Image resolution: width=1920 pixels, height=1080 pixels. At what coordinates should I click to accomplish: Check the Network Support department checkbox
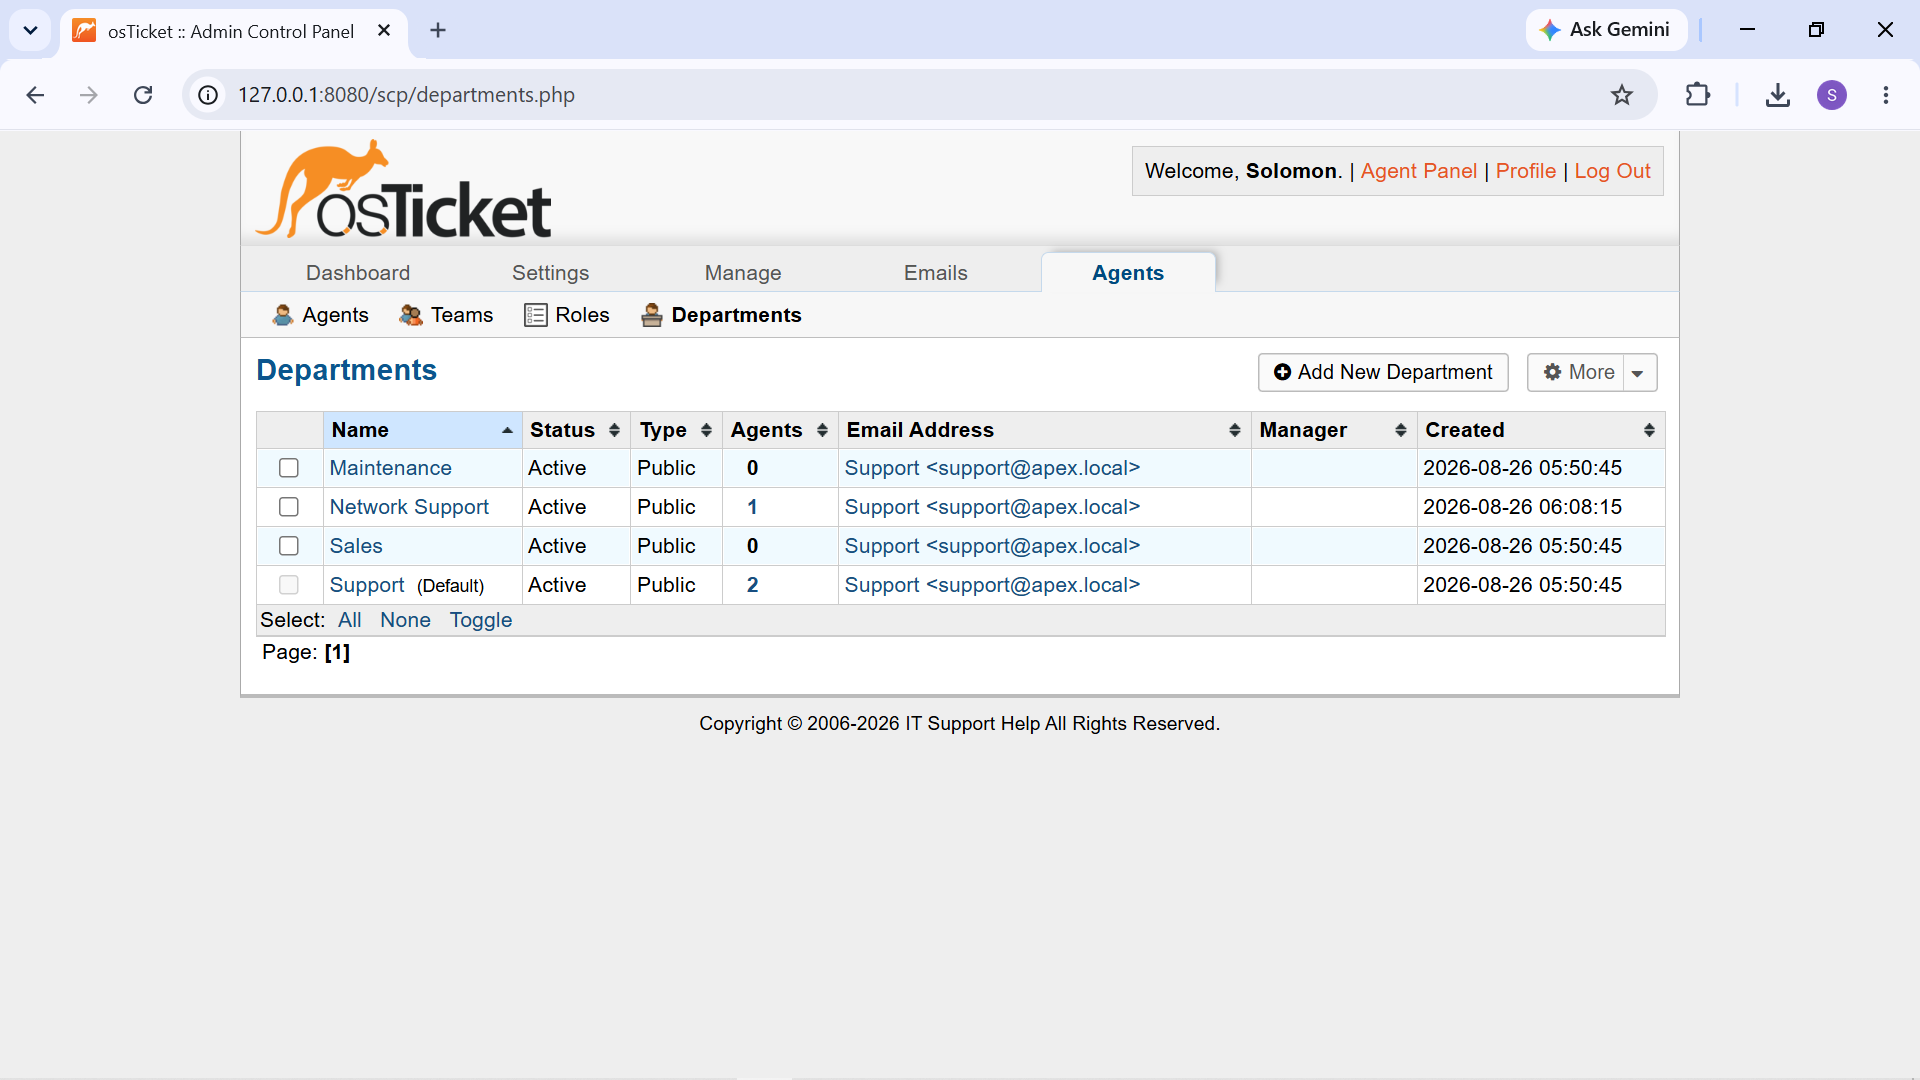[x=289, y=507]
